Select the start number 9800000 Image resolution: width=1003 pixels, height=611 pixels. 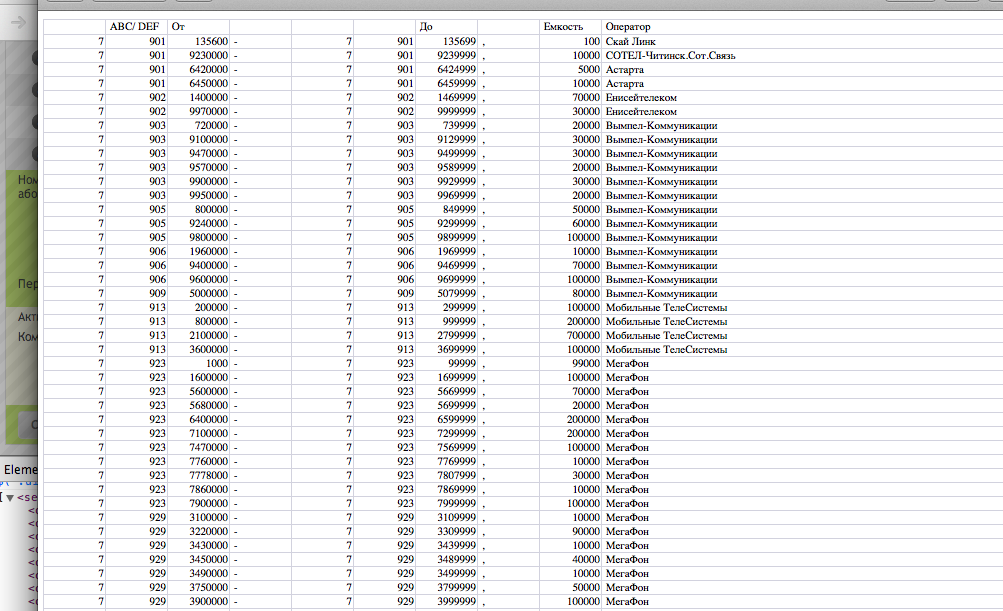[x=208, y=238]
